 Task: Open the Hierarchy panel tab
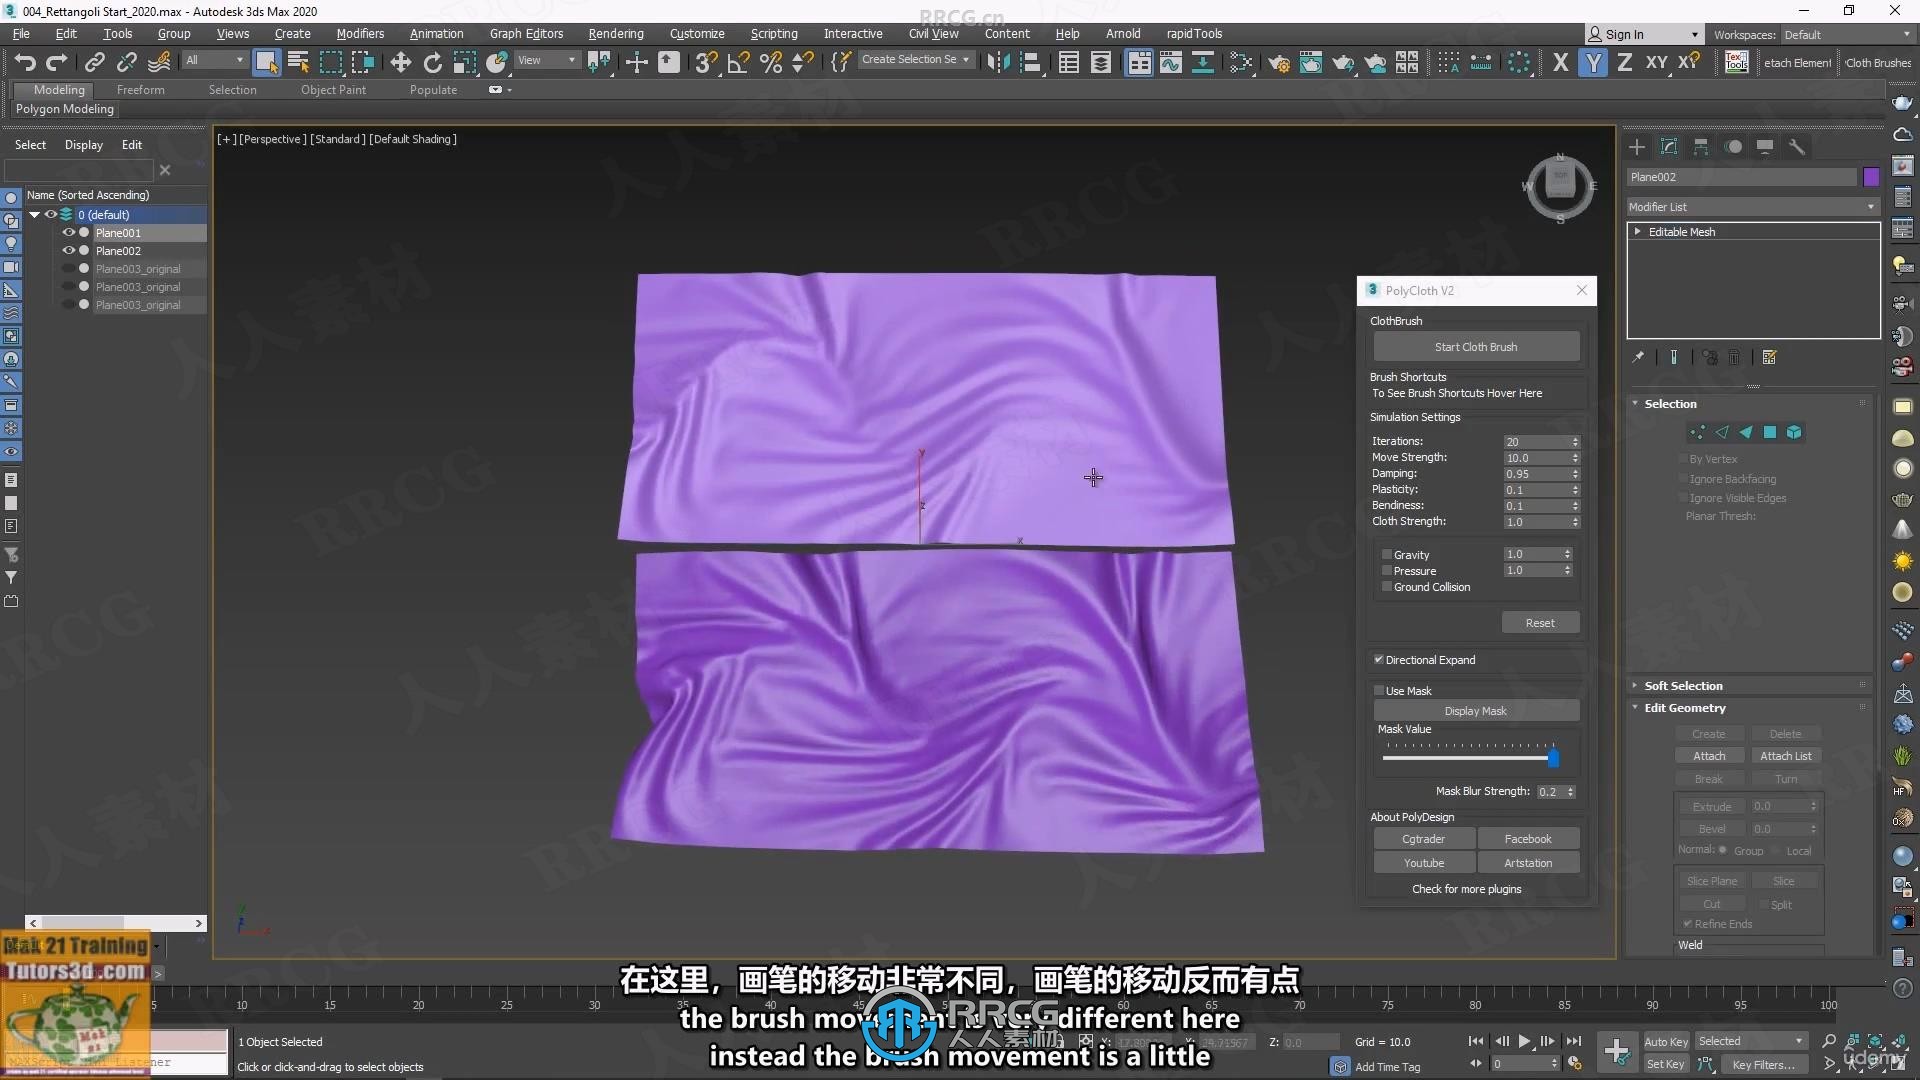[1701, 147]
